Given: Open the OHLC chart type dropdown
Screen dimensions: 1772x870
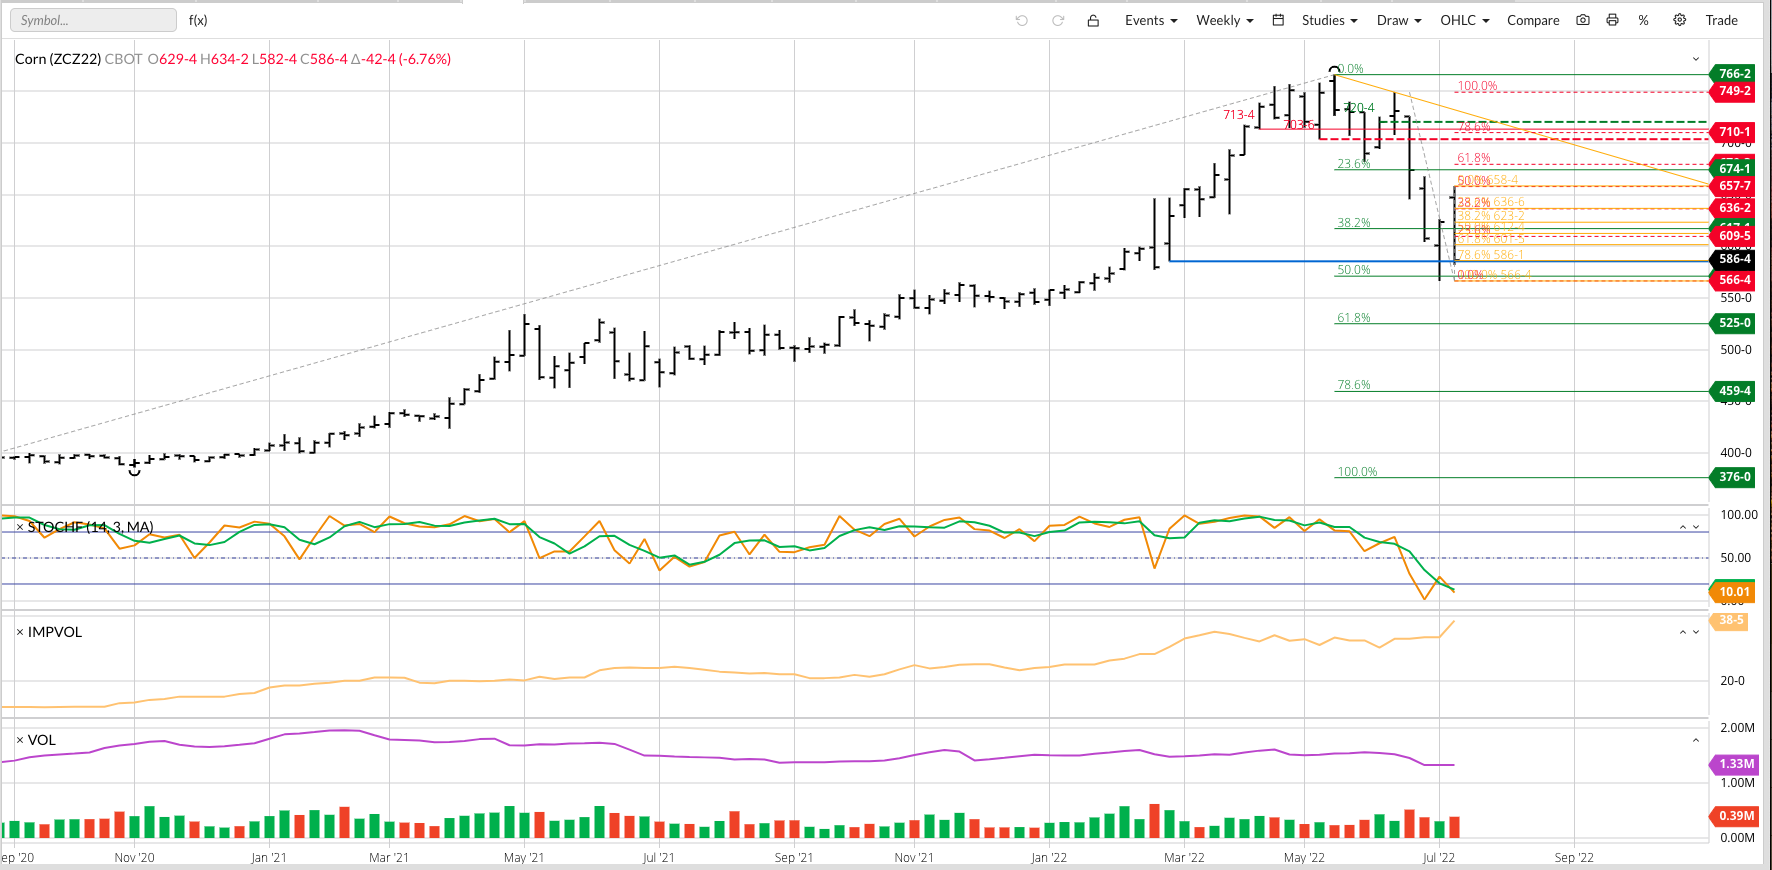Looking at the screenshot, I should pyautogui.click(x=1465, y=20).
